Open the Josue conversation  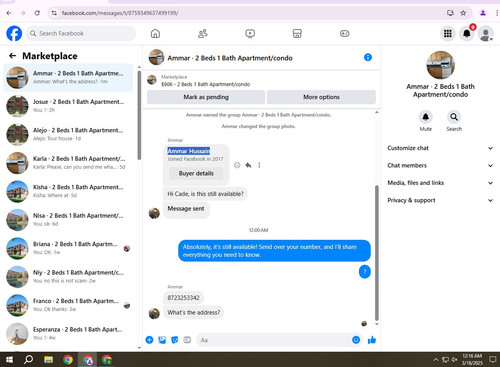(x=68, y=106)
